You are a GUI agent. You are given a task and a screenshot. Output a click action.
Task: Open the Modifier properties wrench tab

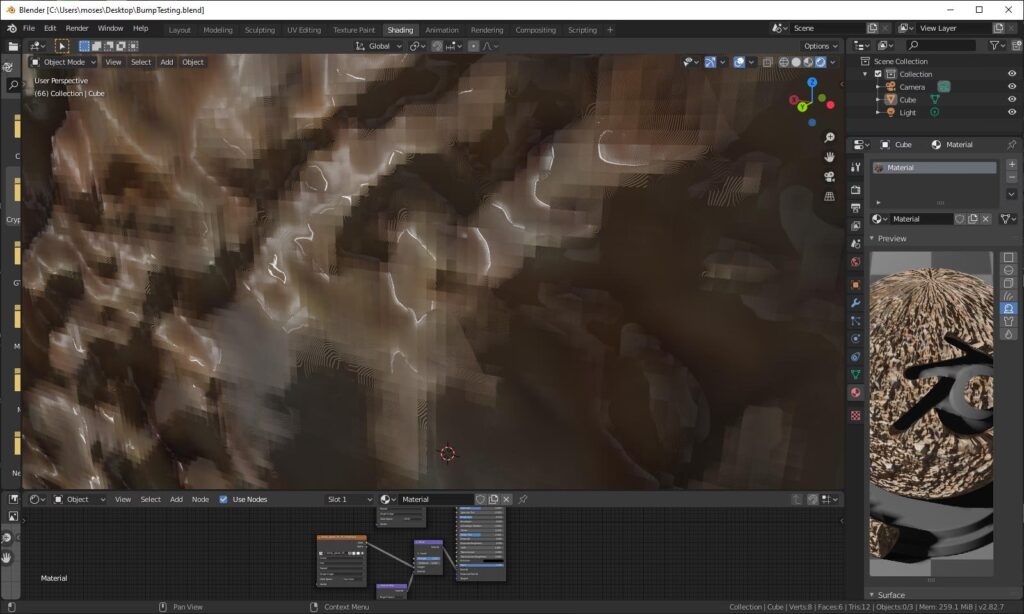tap(856, 302)
